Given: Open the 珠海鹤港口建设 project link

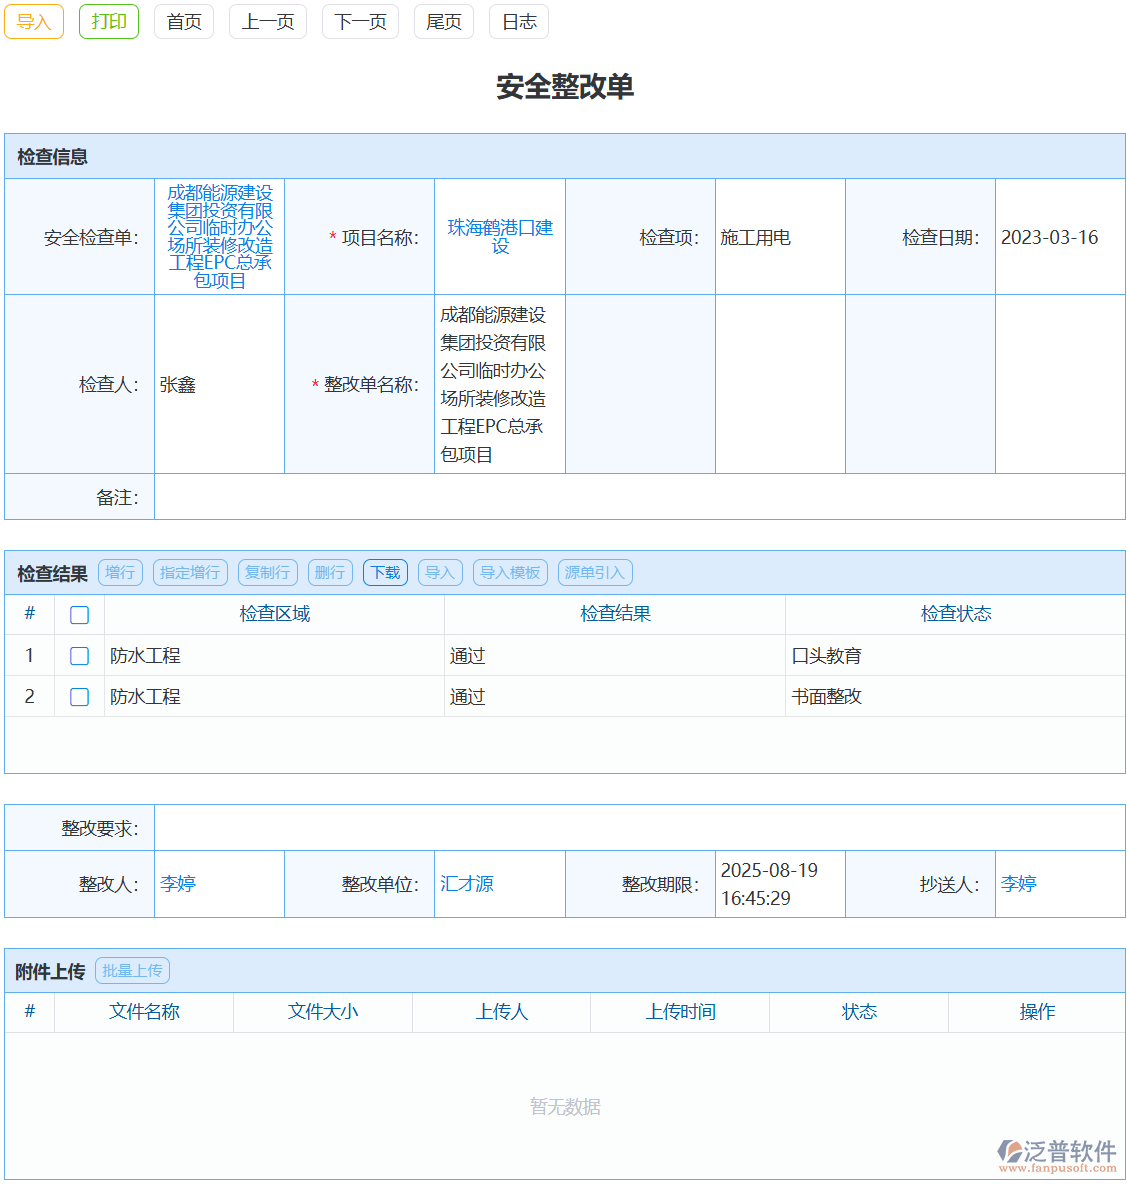Looking at the screenshot, I should [499, 236].
